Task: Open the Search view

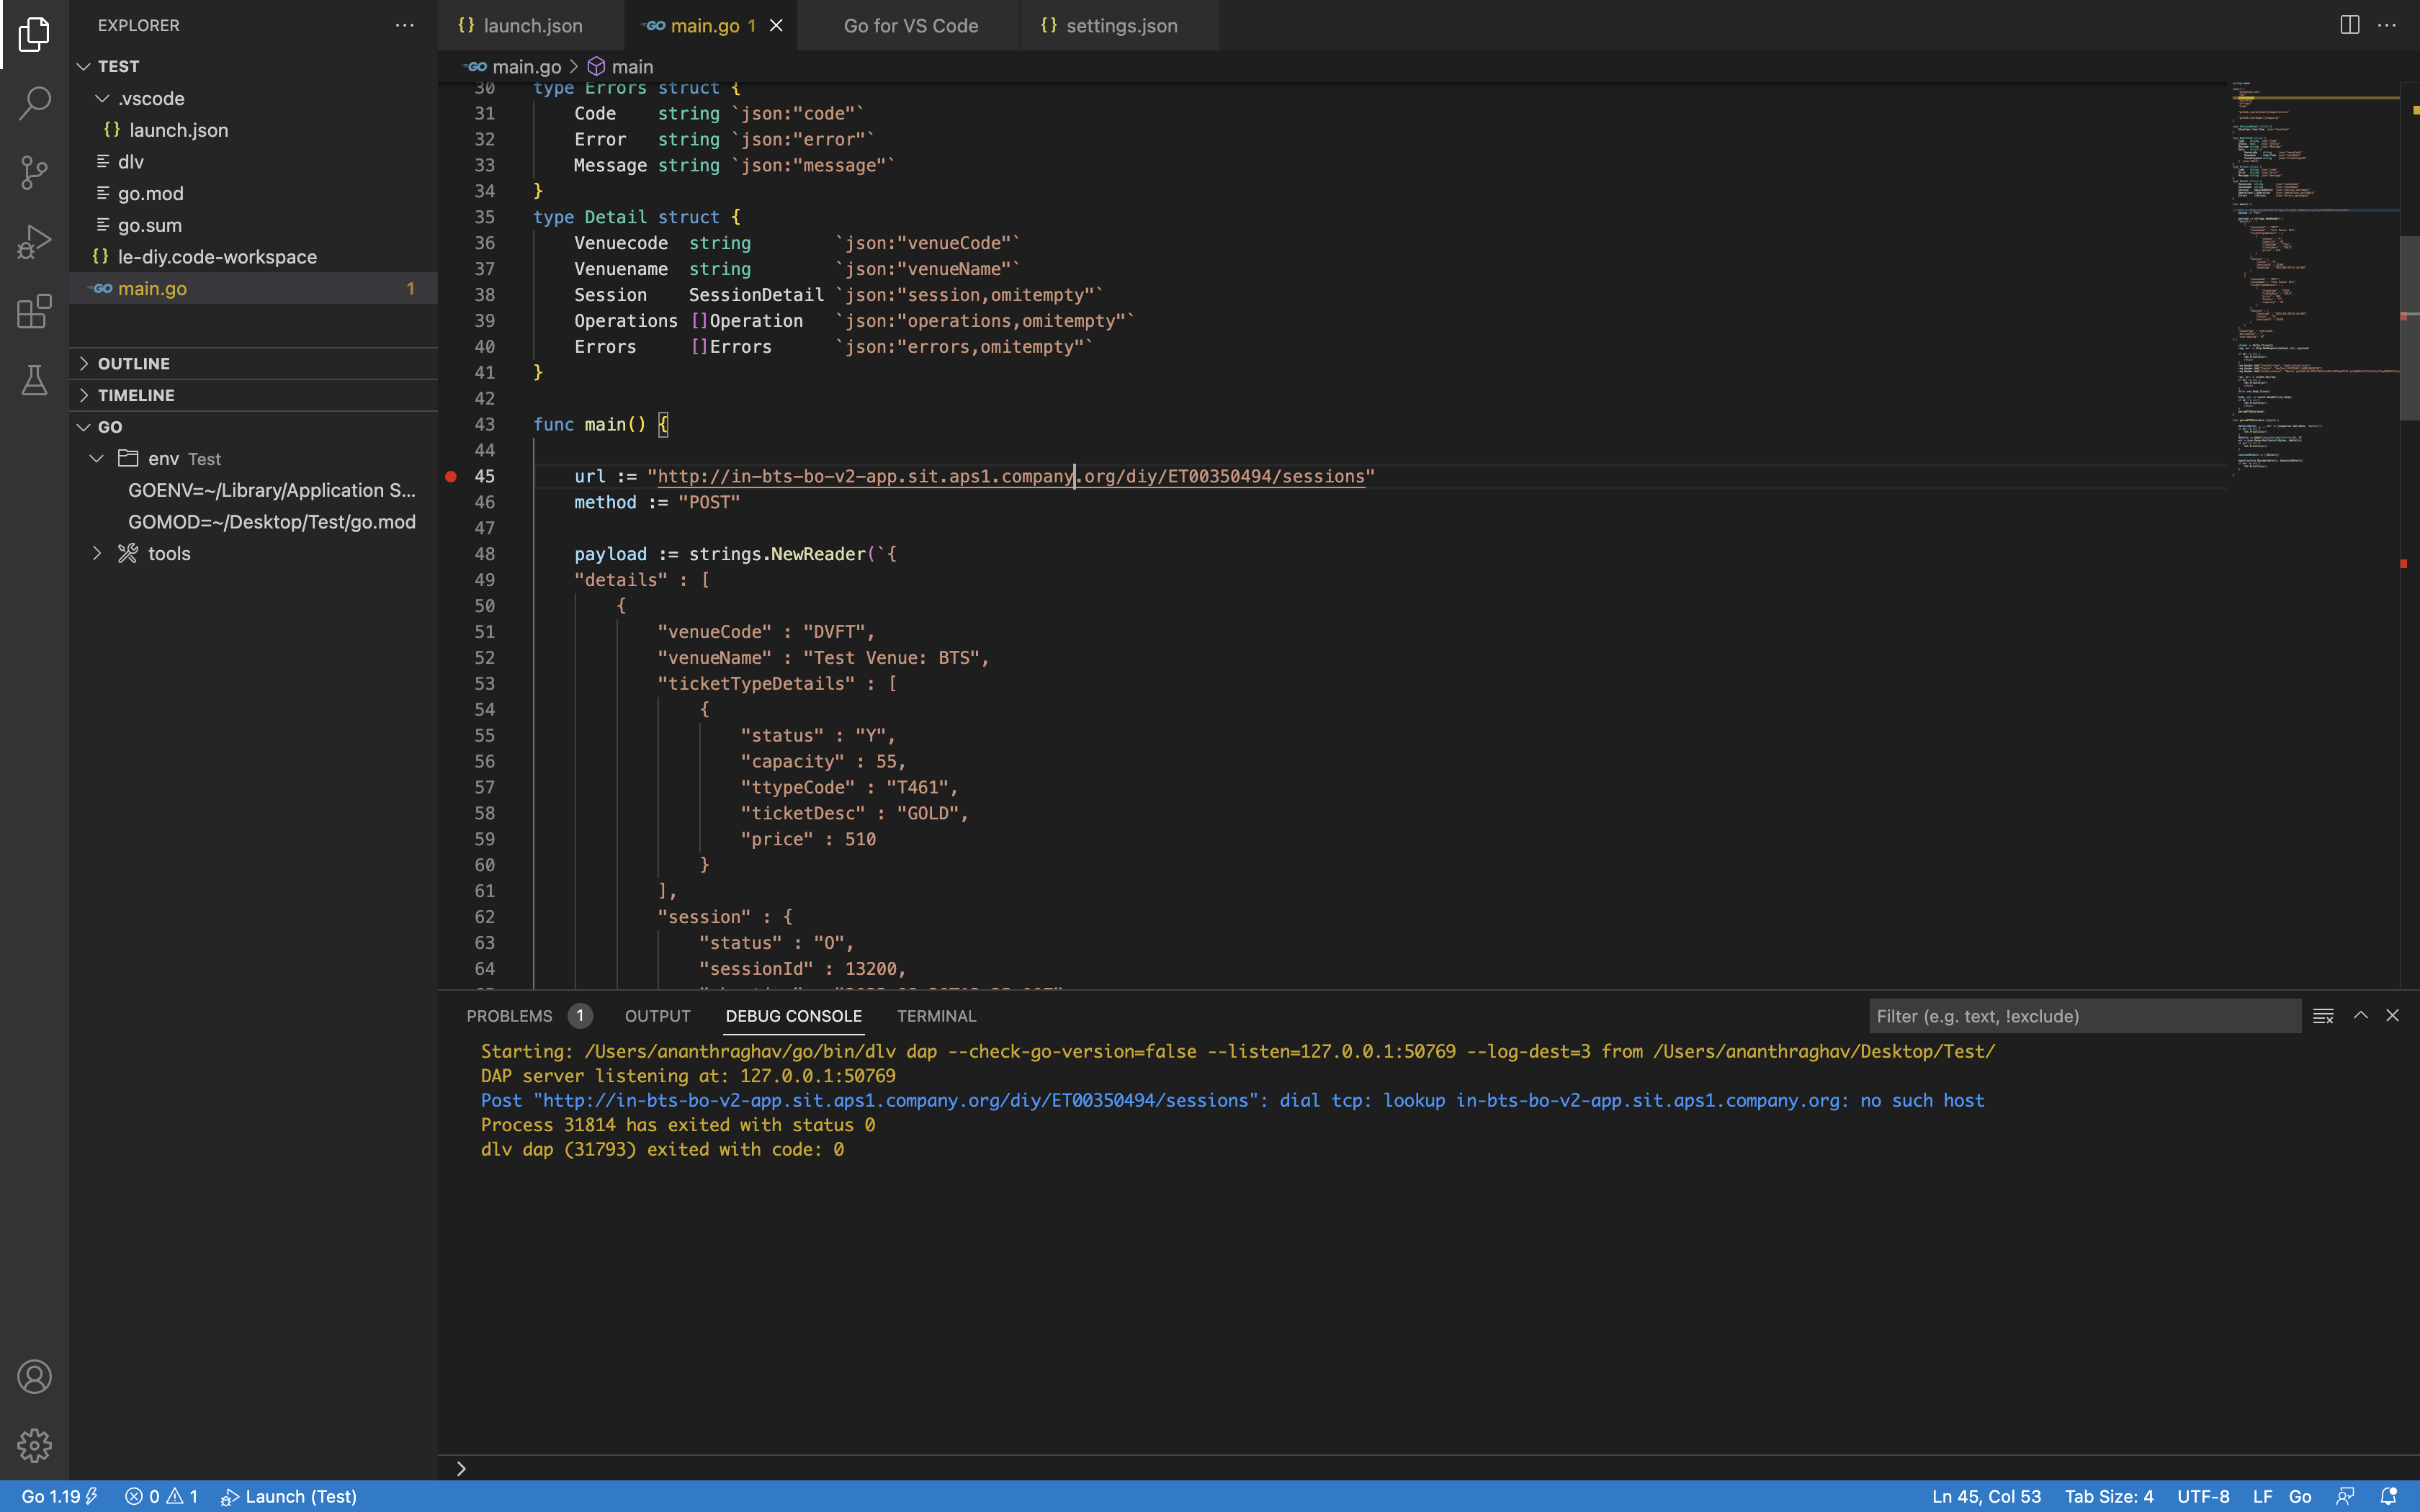Action: [x=35, y=103]
